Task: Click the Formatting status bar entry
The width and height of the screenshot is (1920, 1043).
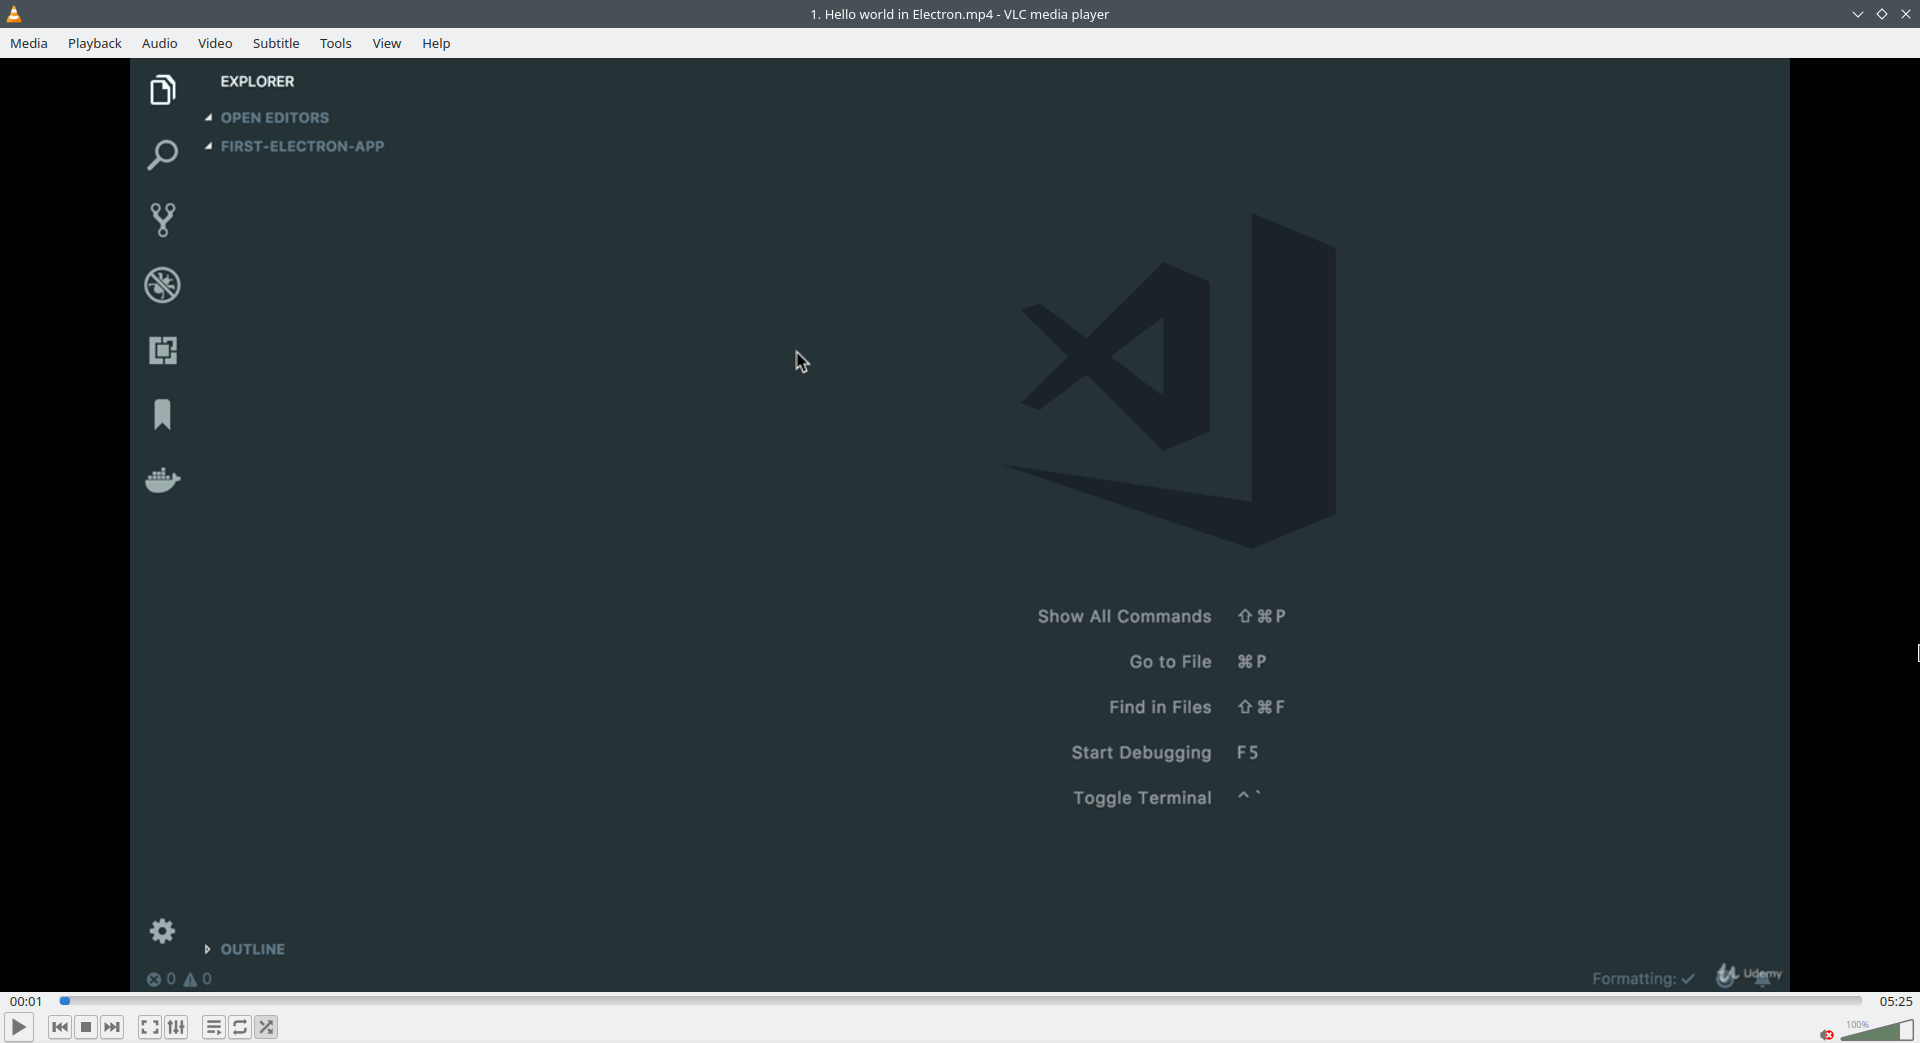Action: (1643, 979)
